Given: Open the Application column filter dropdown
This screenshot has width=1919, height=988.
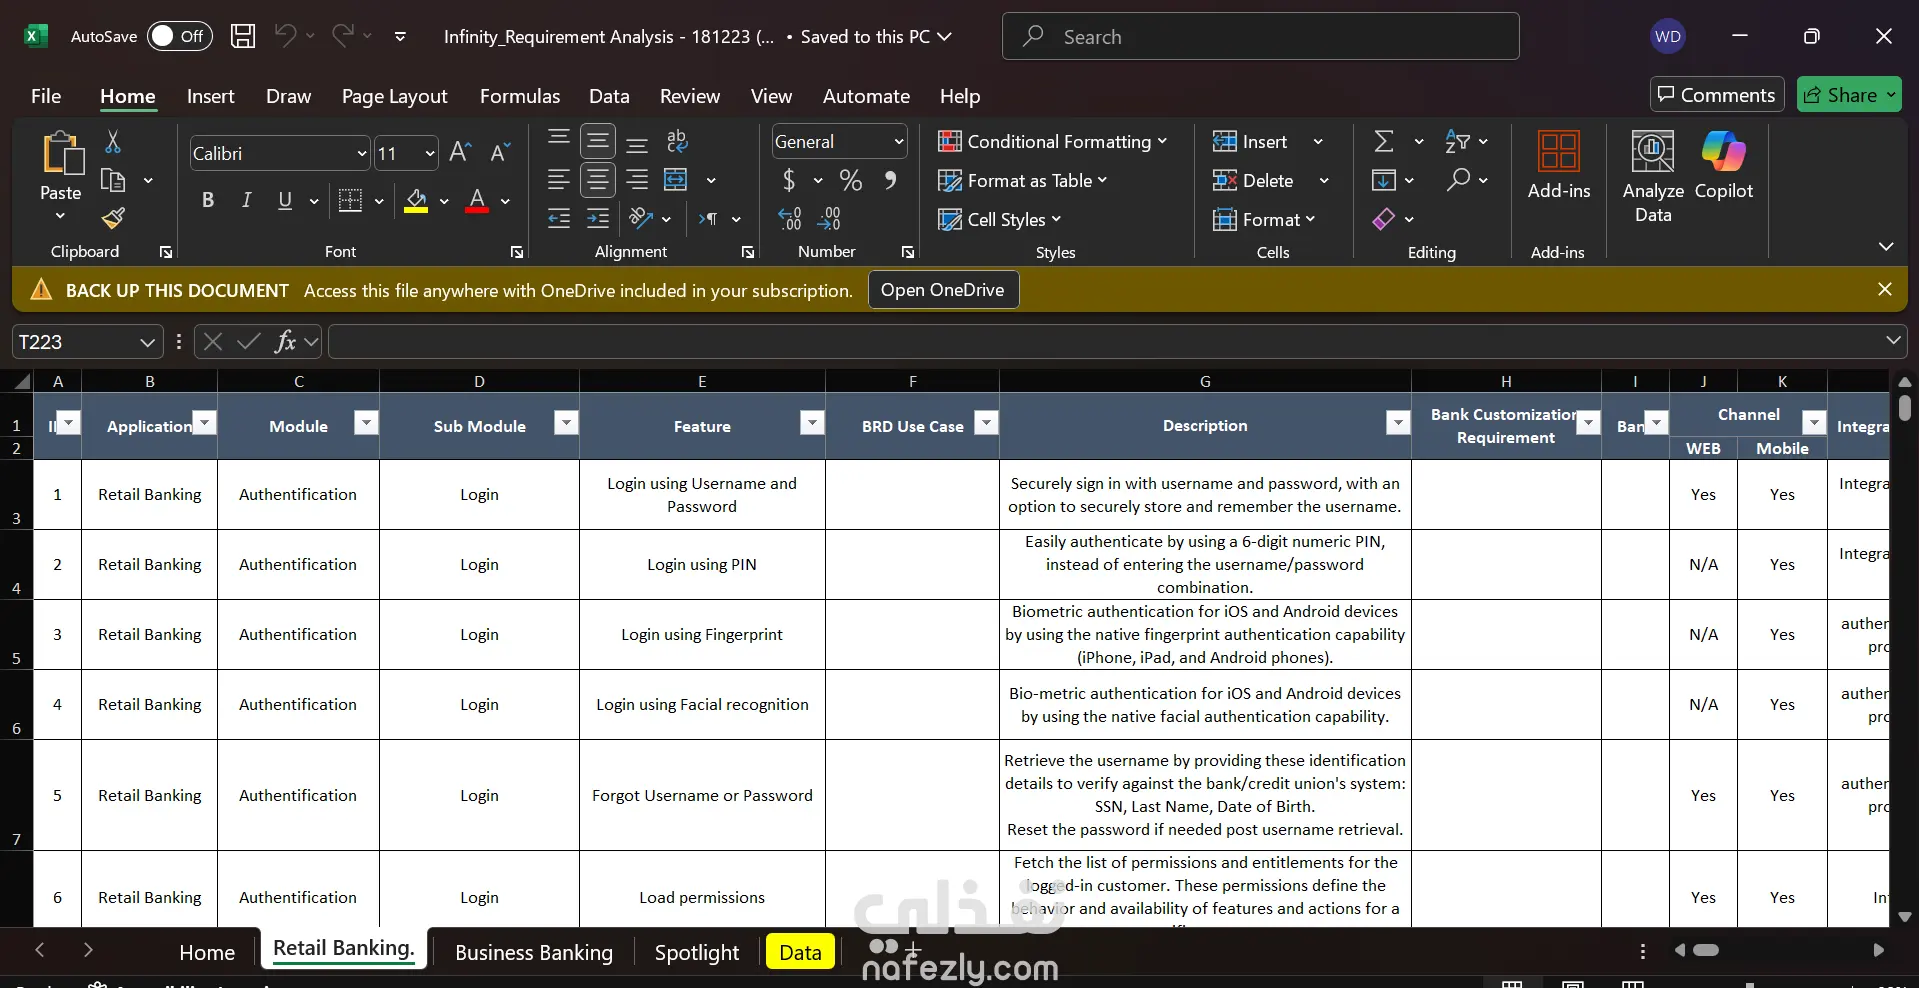Looking at the screenshot, I should point(204,423).
